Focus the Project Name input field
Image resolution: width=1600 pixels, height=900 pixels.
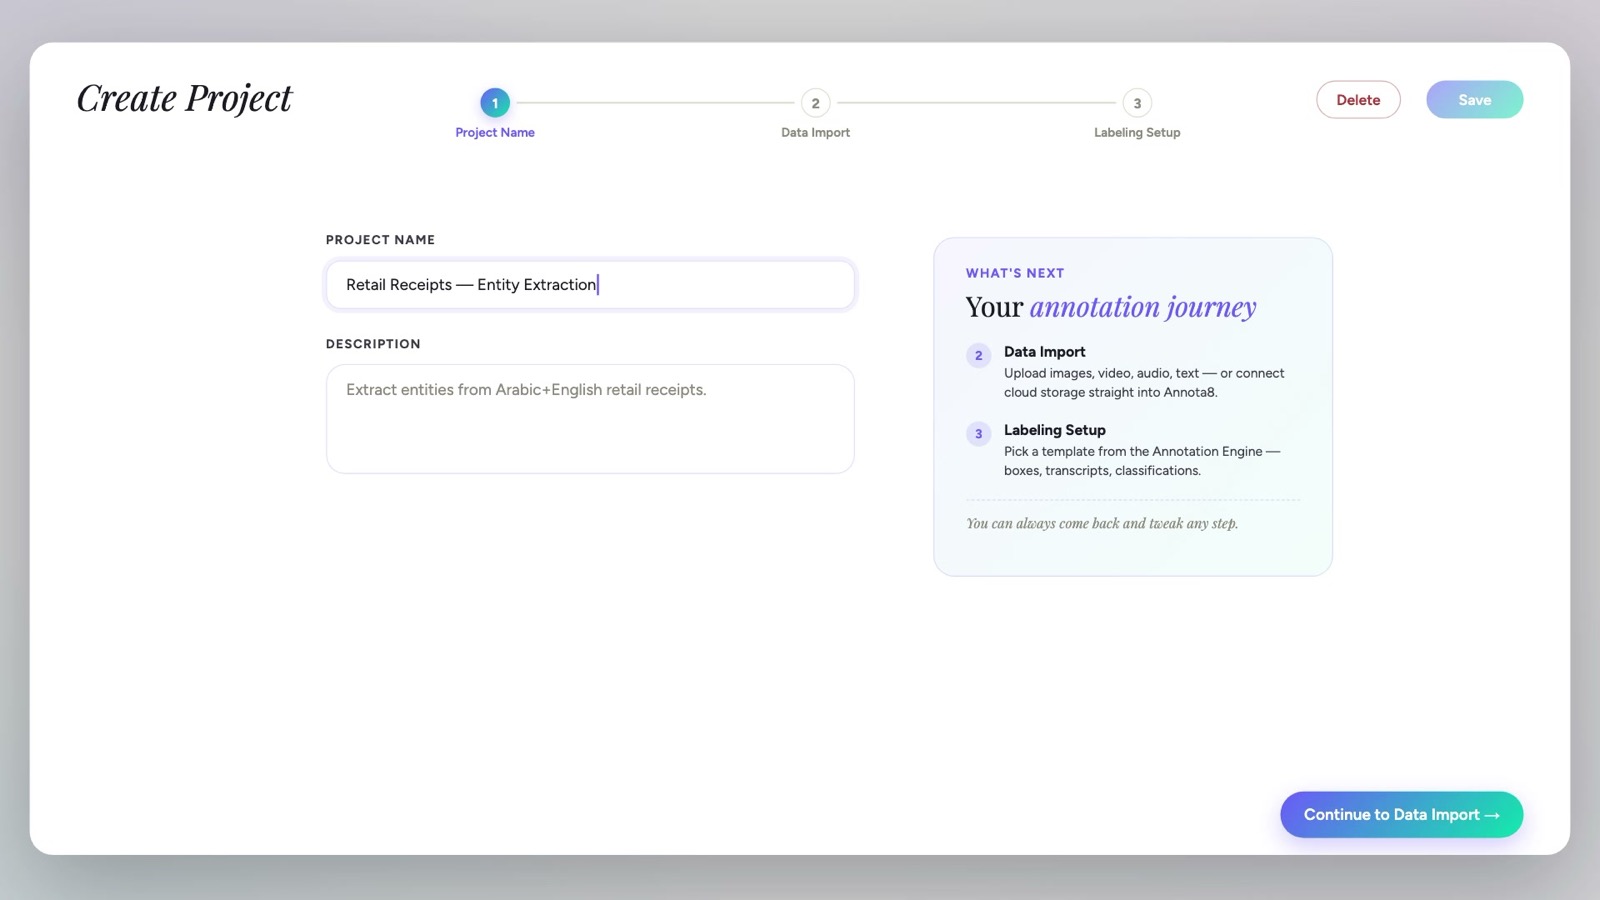tap(590, 285)
